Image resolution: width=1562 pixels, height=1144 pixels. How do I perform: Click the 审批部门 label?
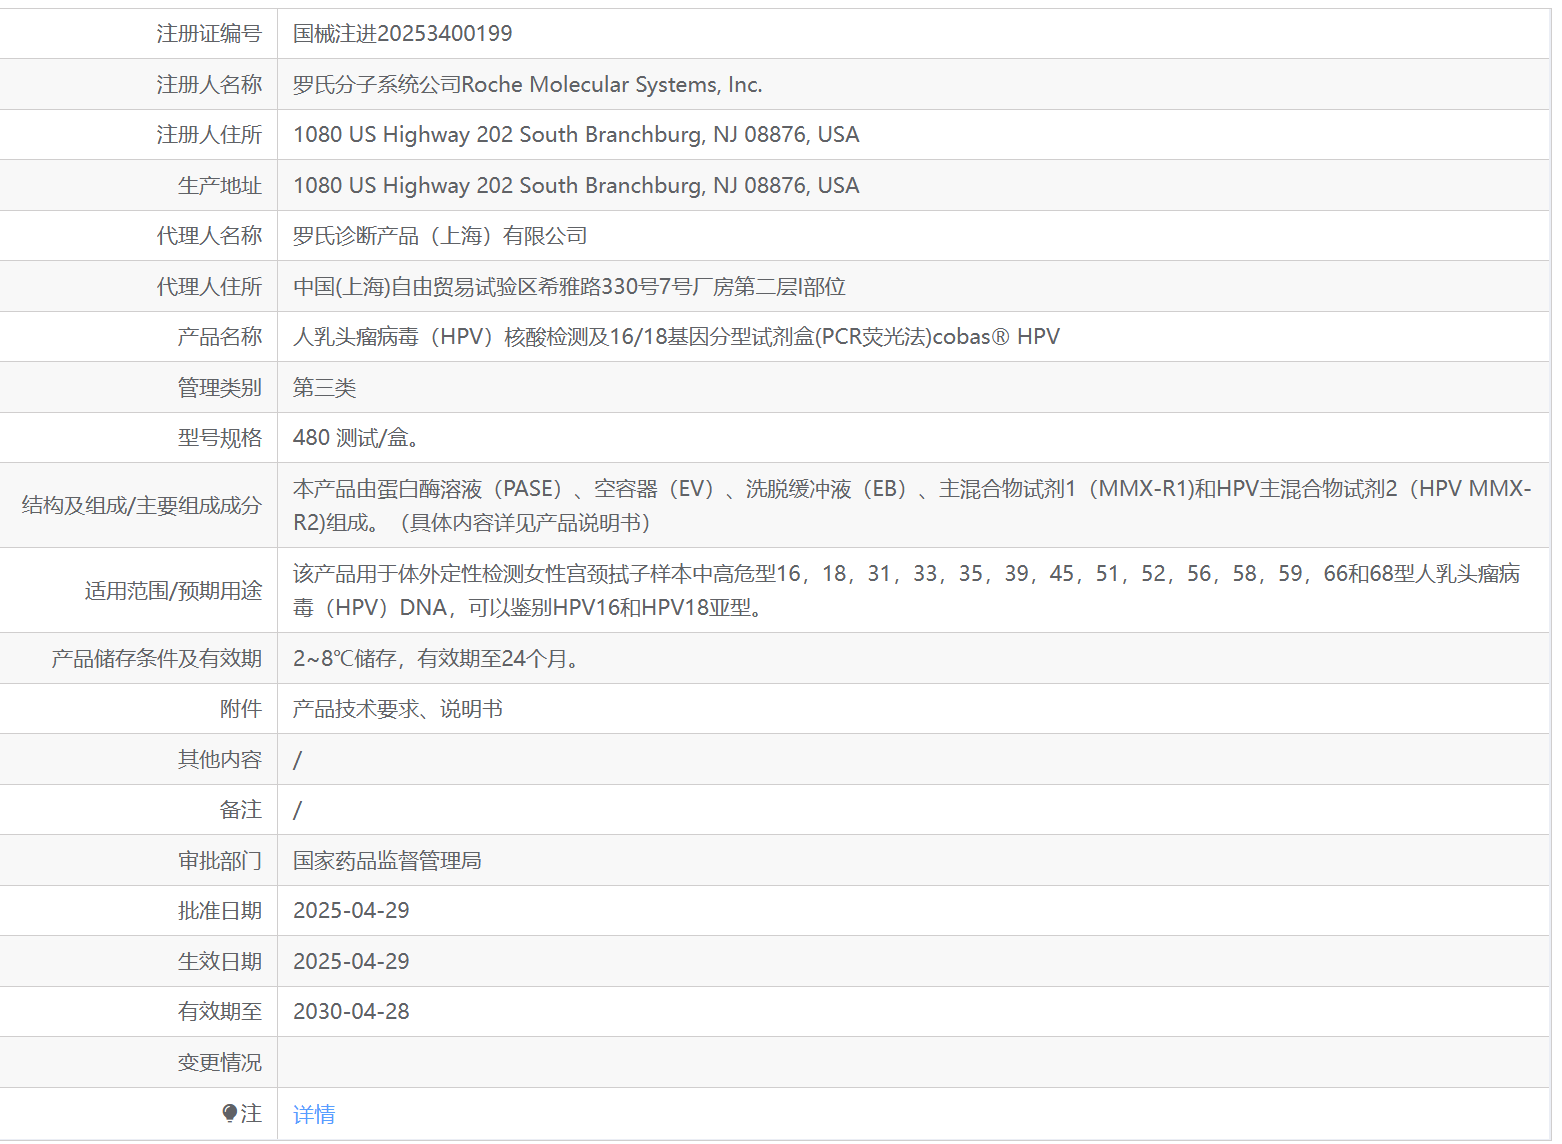tap(220, 861)
